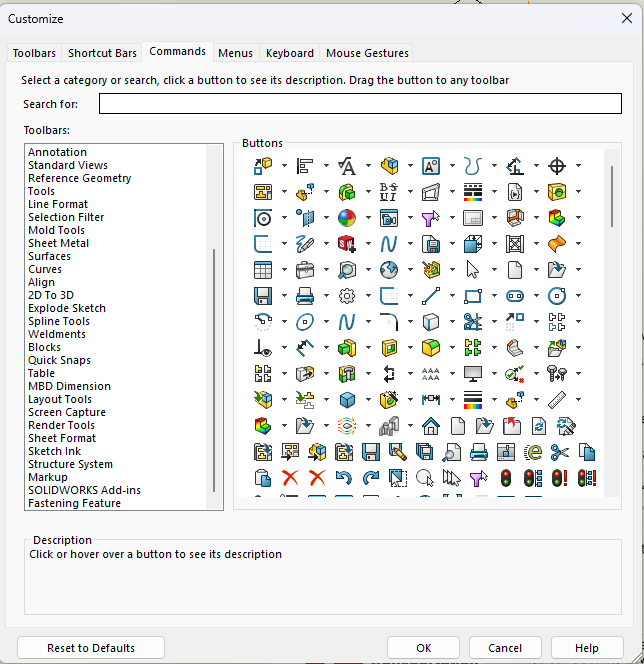Select Sheet Metal in the Toolbars list

[x=58, y=243]
